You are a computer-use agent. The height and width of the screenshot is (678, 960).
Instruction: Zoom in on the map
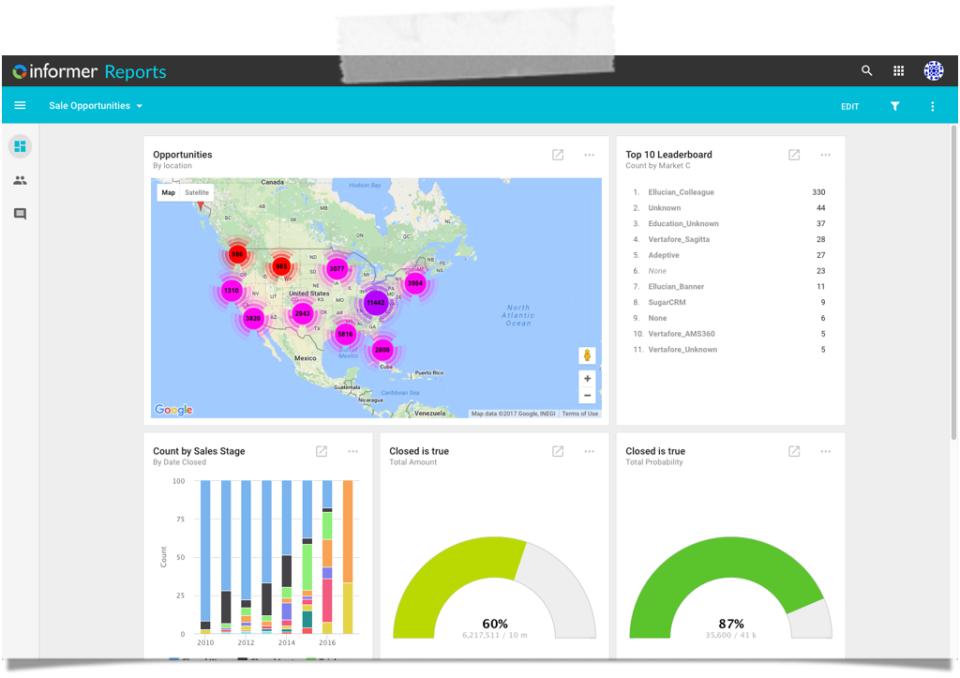pyautogui.click(x=587, y=379)
